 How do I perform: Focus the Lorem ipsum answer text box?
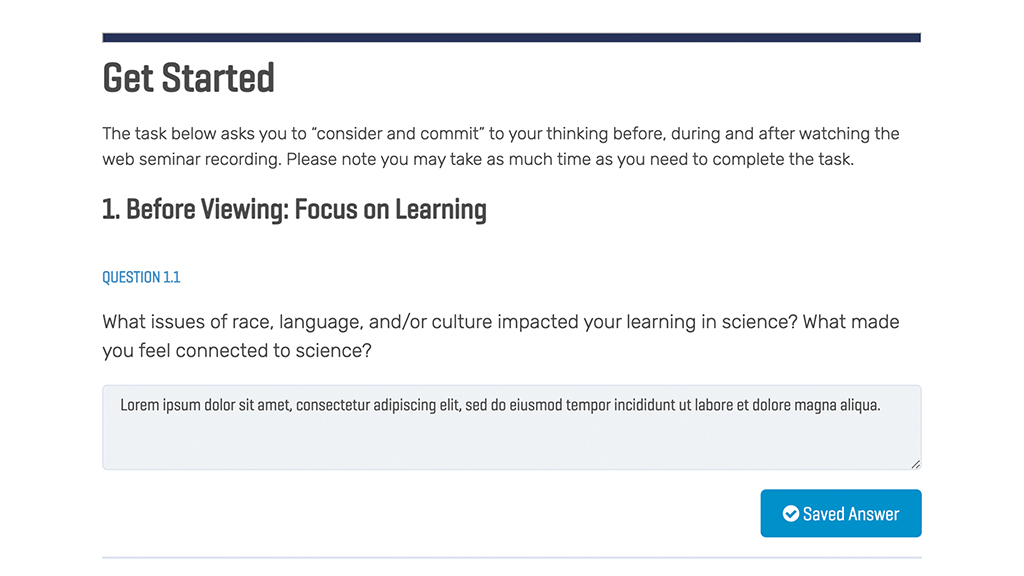[x=511, y=427]
